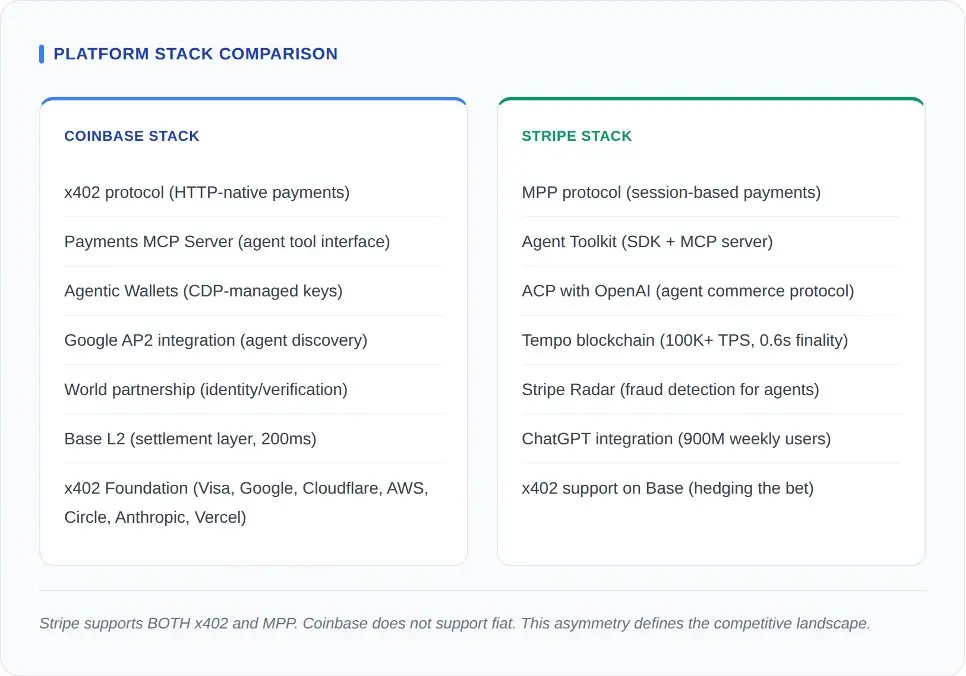Select the Agentic Wallets row
The image size is (966, 676).
point(203,291)
